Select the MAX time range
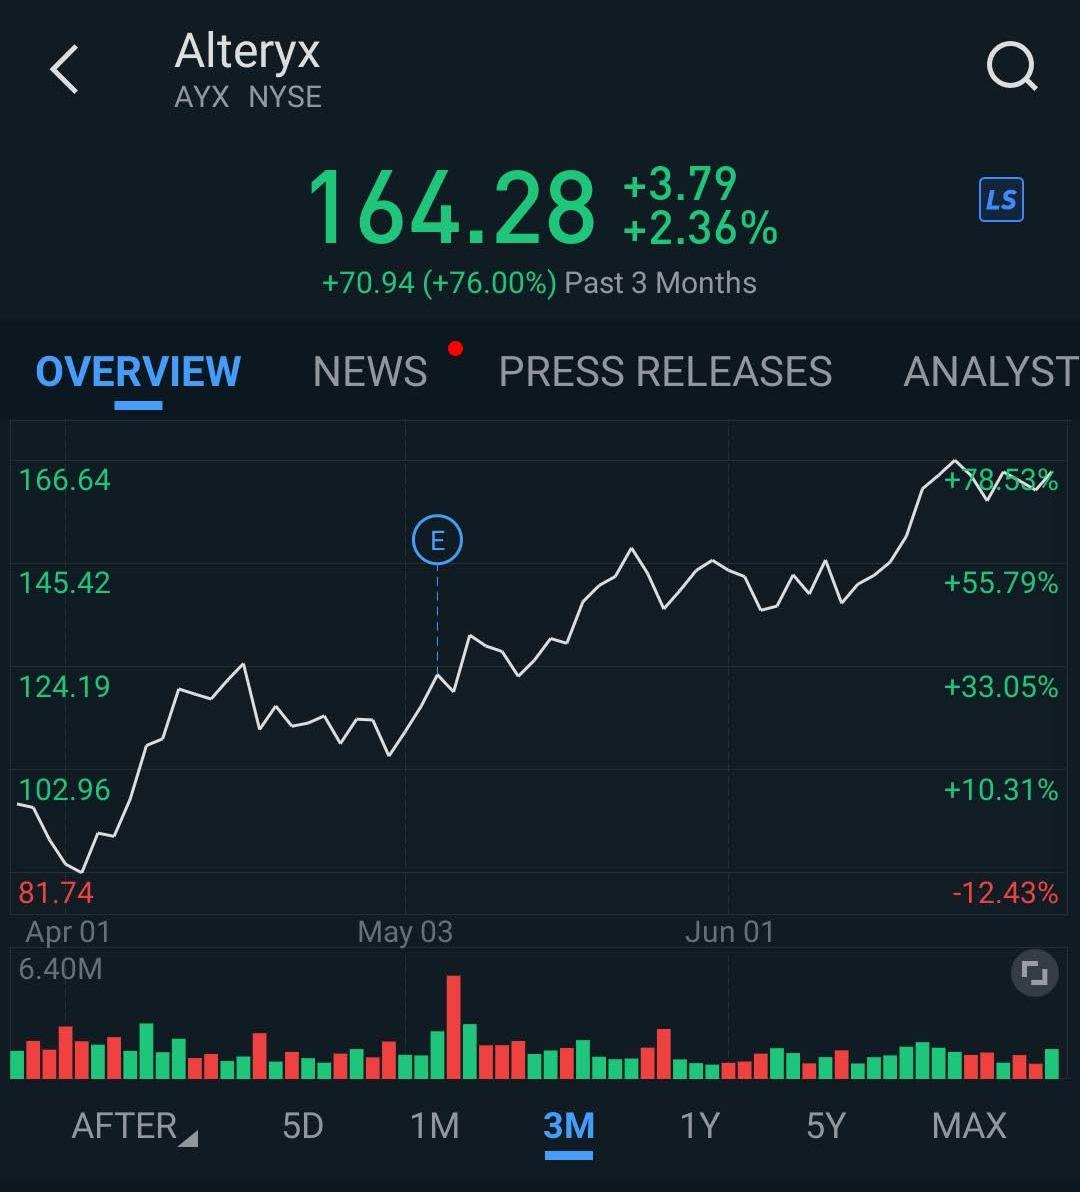The height and width of the screenshot is (1192, 1080). click(x=969, y=1126)
